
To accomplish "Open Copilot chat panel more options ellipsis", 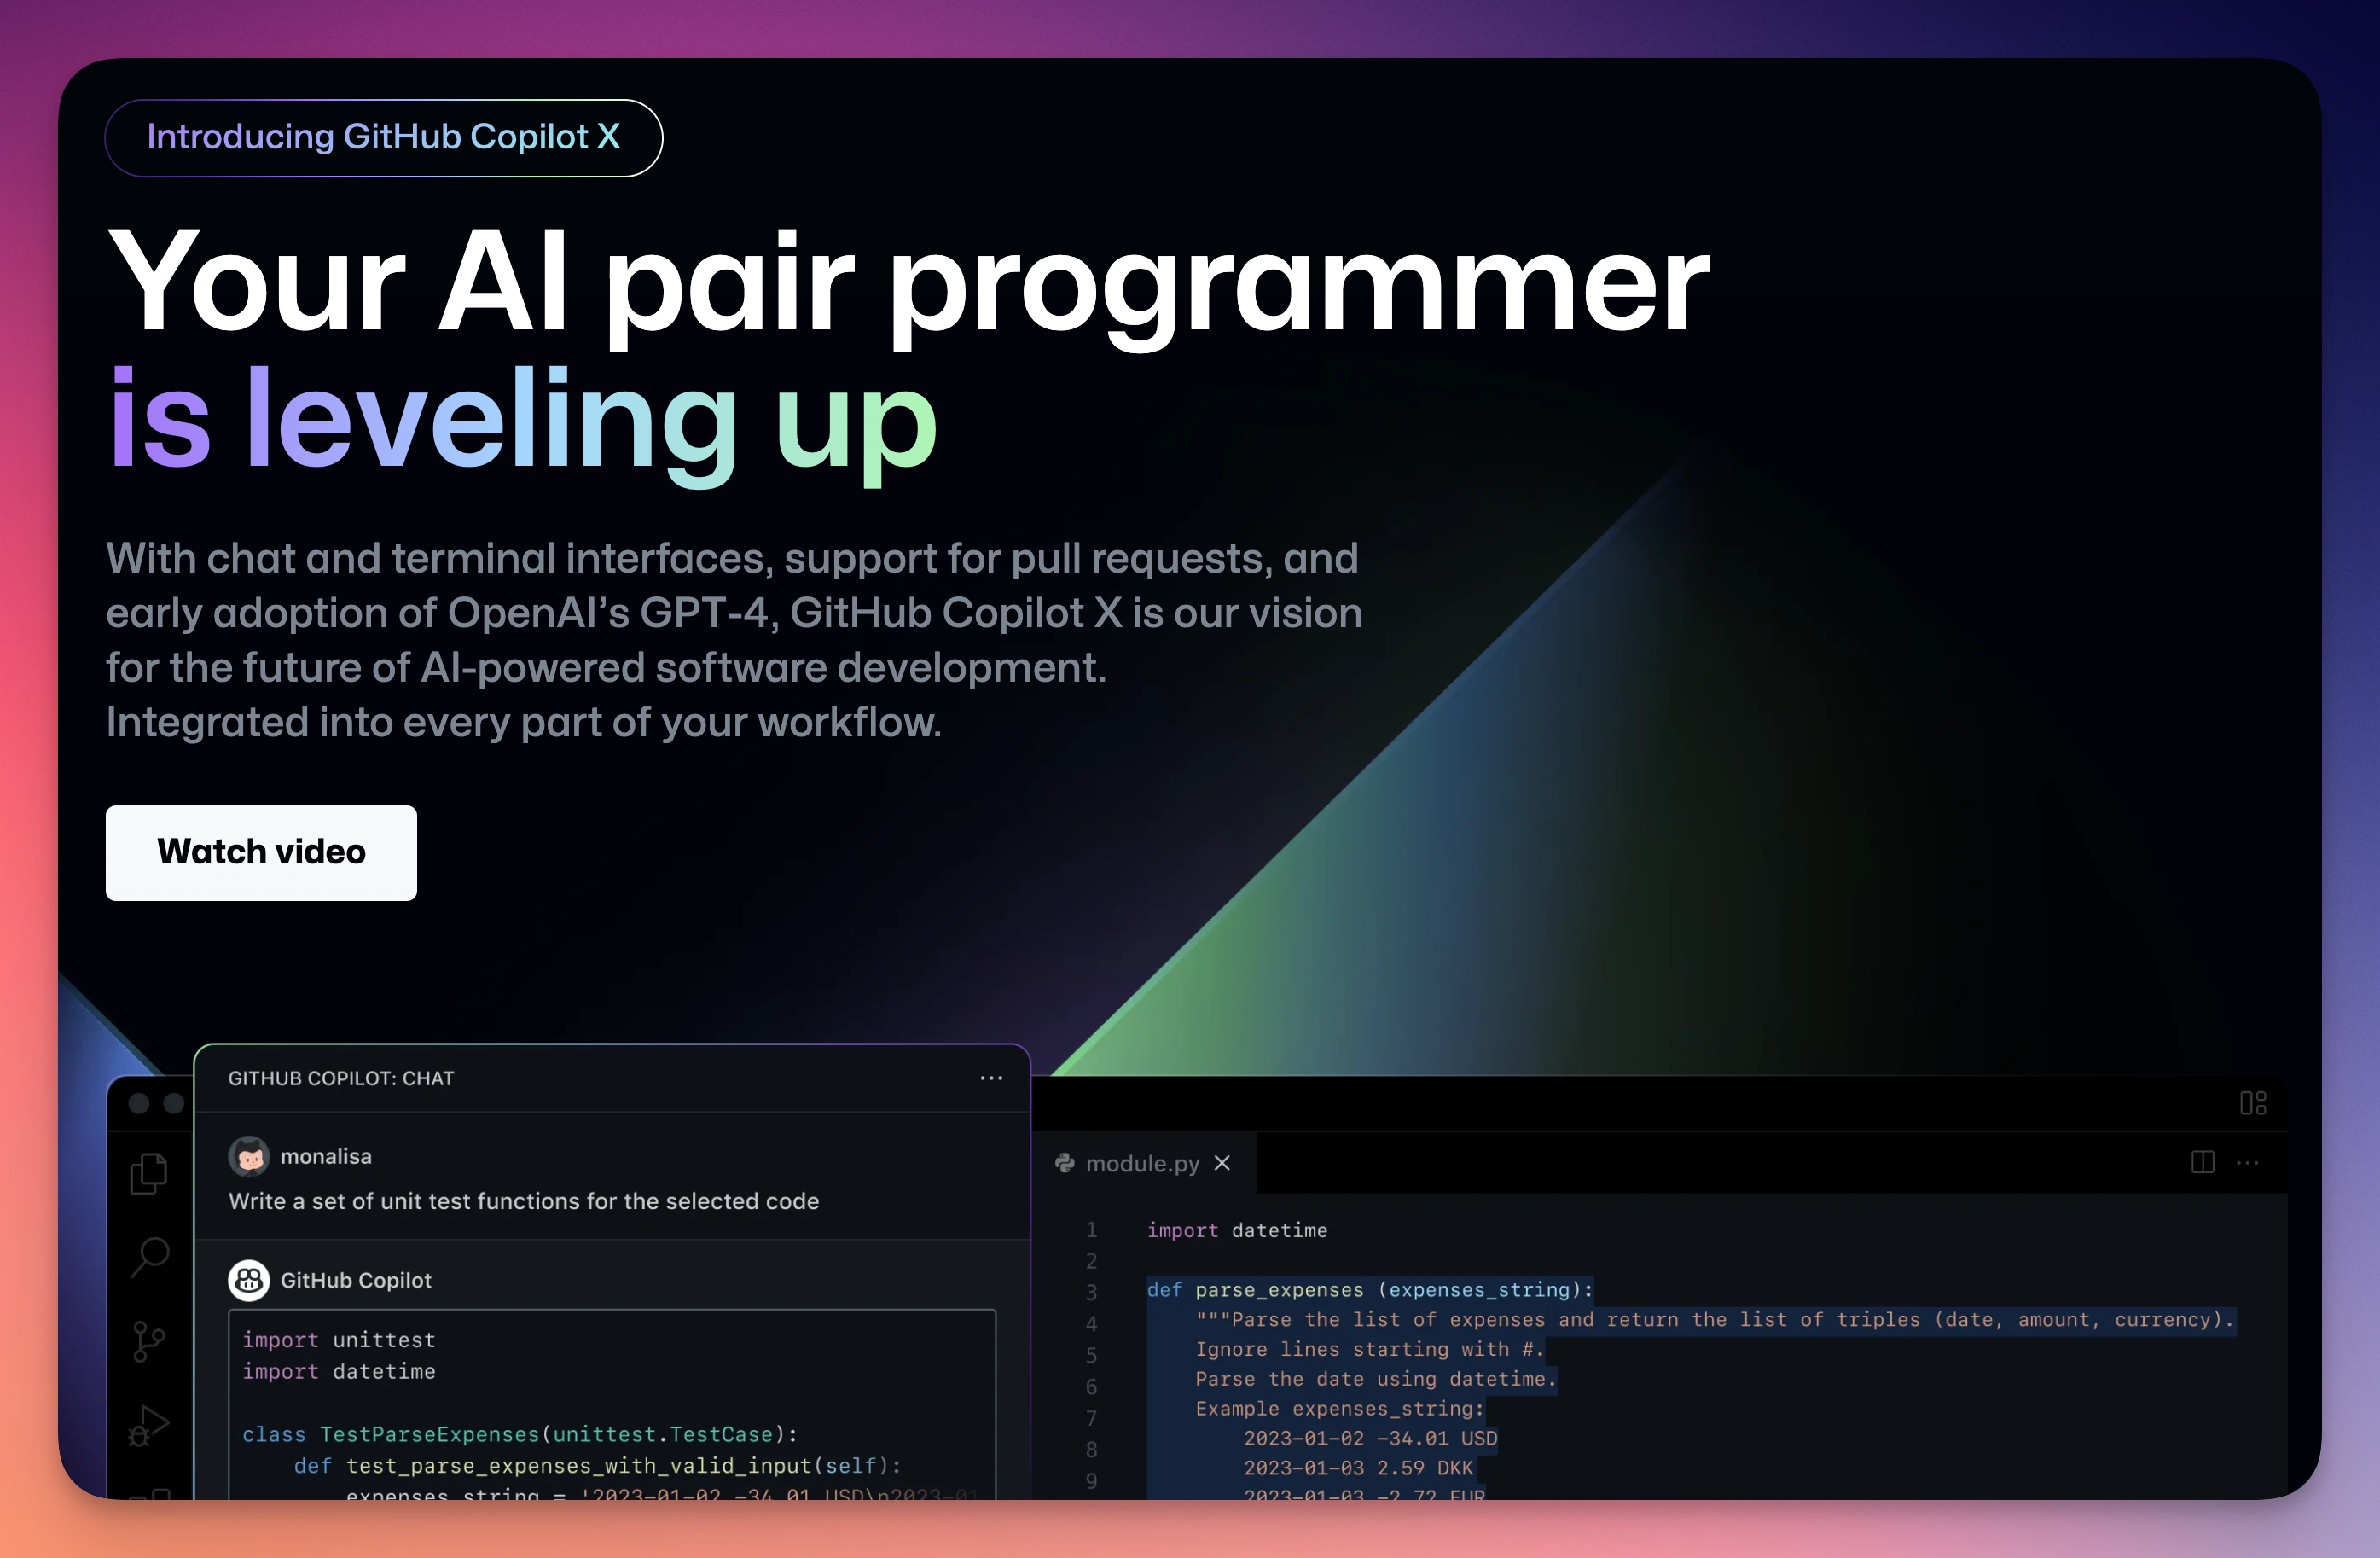I will pos(991,1078).
